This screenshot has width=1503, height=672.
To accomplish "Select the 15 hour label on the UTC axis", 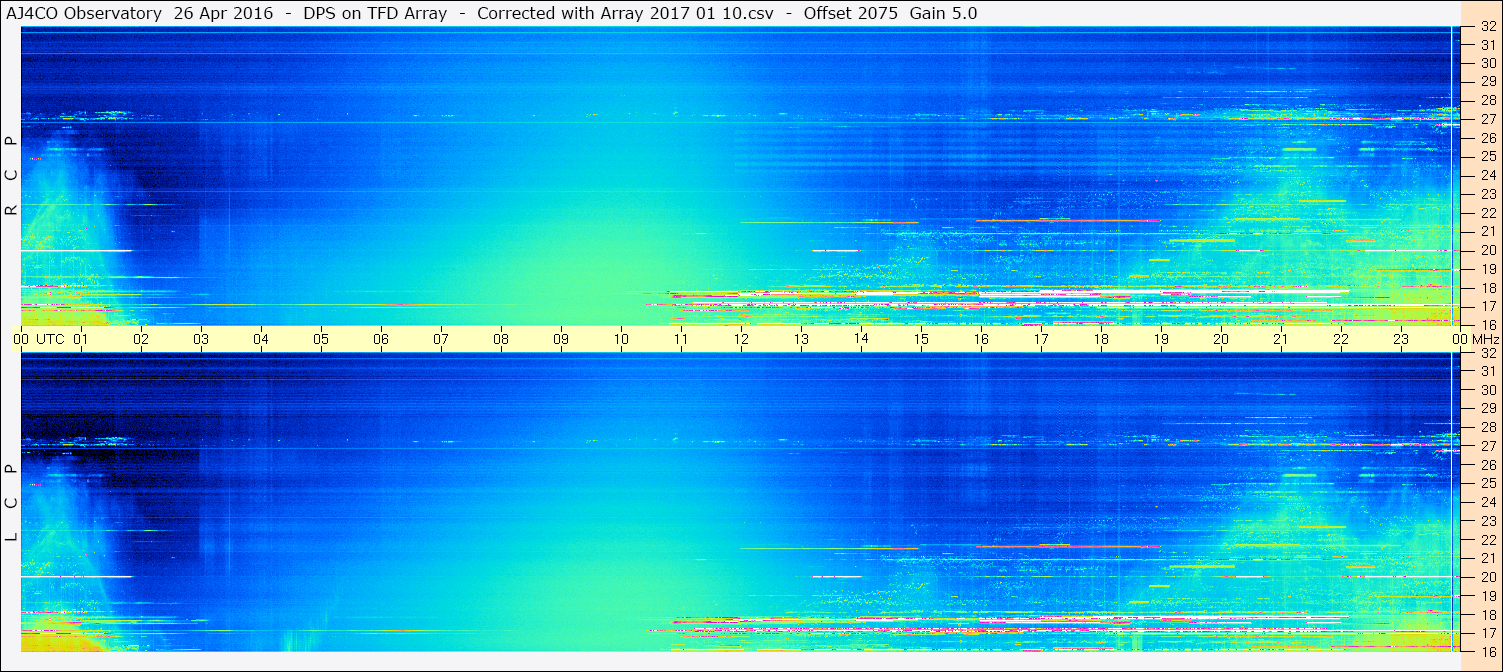I will click(x=921, y=339).
